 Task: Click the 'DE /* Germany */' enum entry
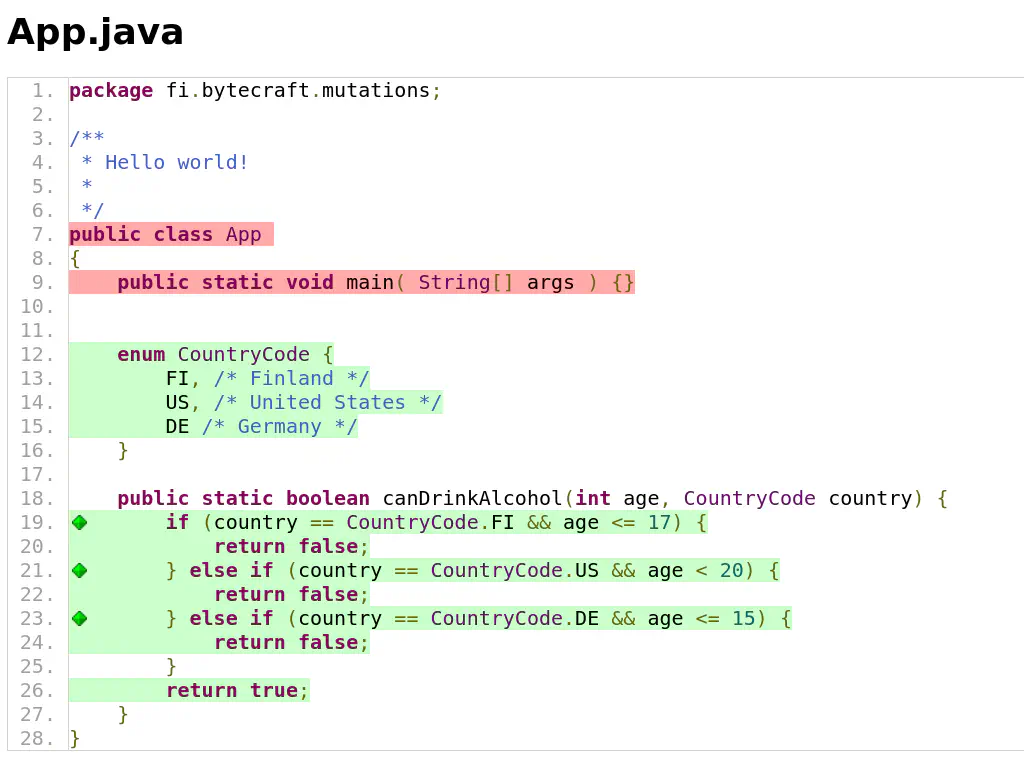[x=261, y=427]
